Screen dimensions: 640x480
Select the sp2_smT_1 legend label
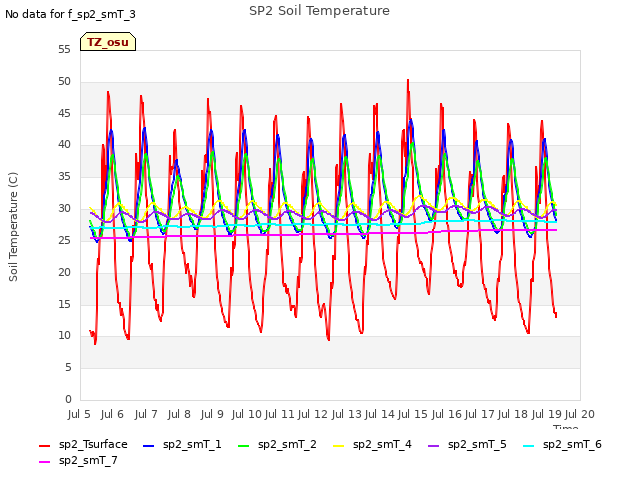click(192, 444)
